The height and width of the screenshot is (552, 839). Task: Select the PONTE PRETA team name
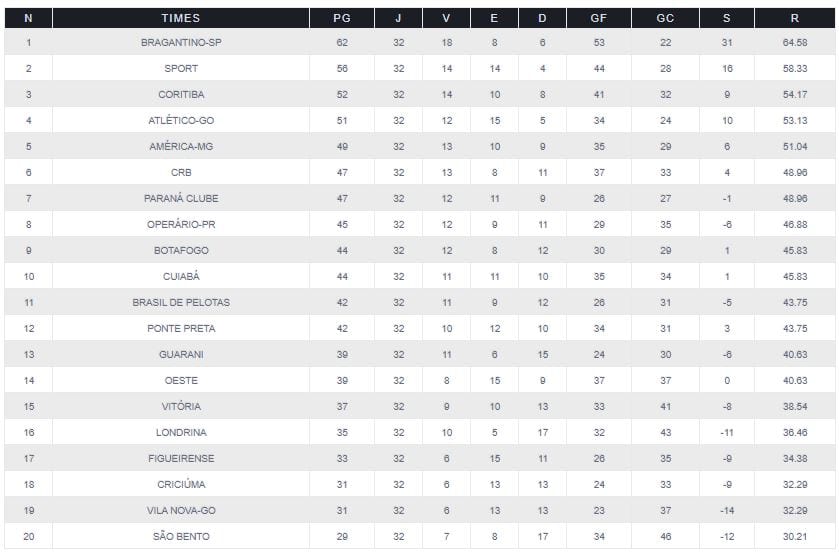(181, 329)
